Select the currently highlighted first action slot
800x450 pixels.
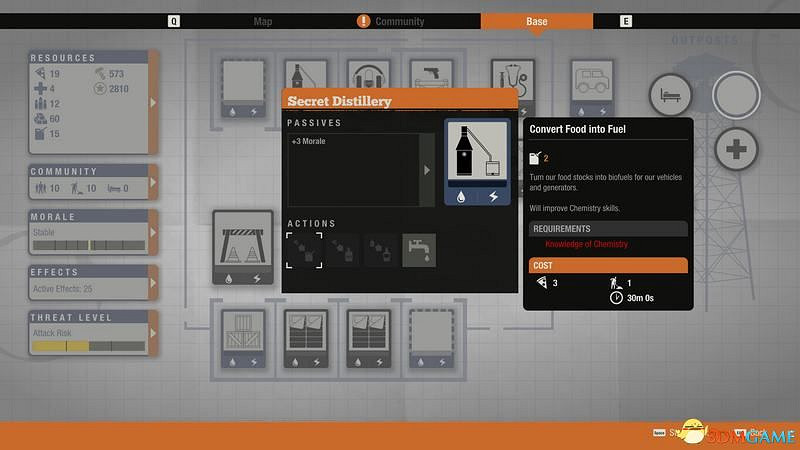(x=305, y=250)
